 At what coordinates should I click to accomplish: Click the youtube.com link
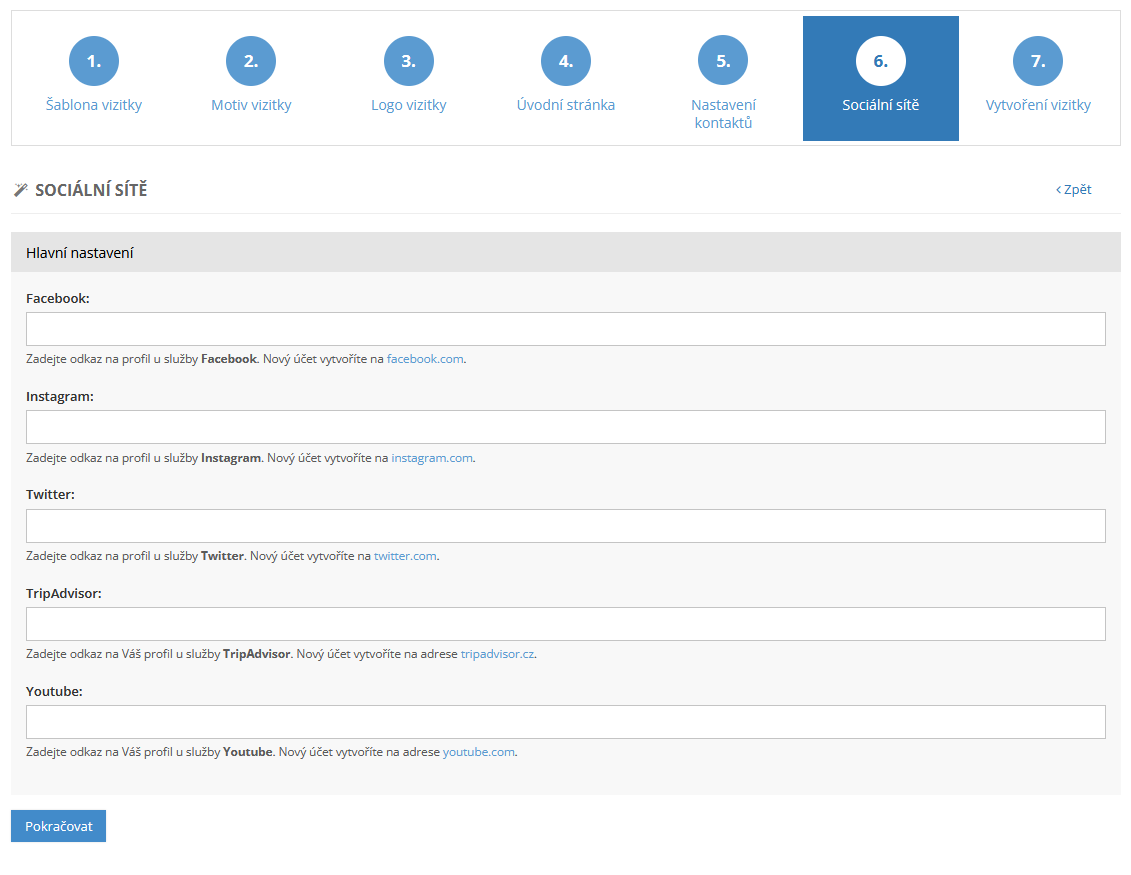(x=479, y=752)
